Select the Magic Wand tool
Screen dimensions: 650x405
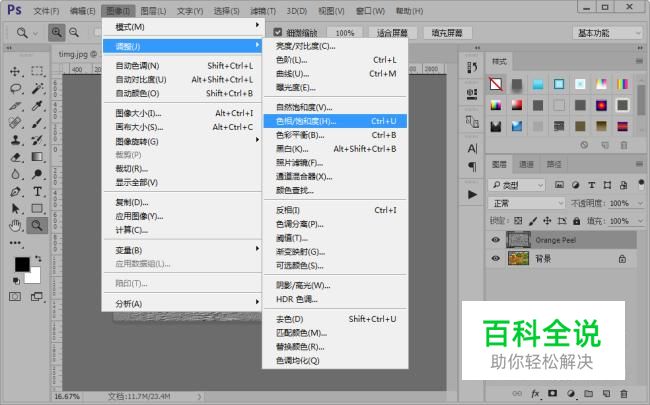click(37, 88)
